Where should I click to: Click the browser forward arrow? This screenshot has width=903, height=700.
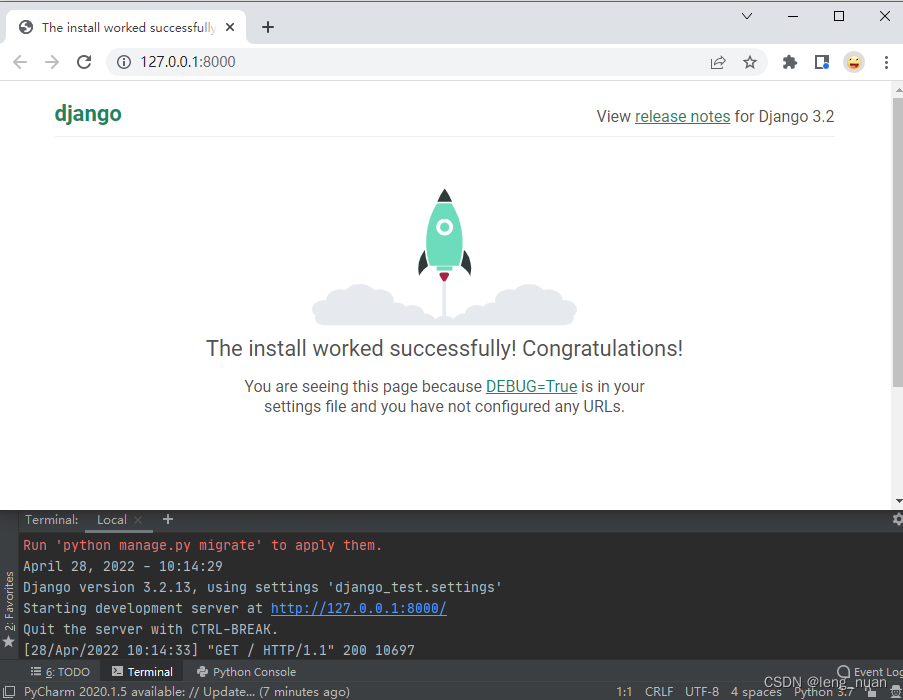(x=52, y=62)
